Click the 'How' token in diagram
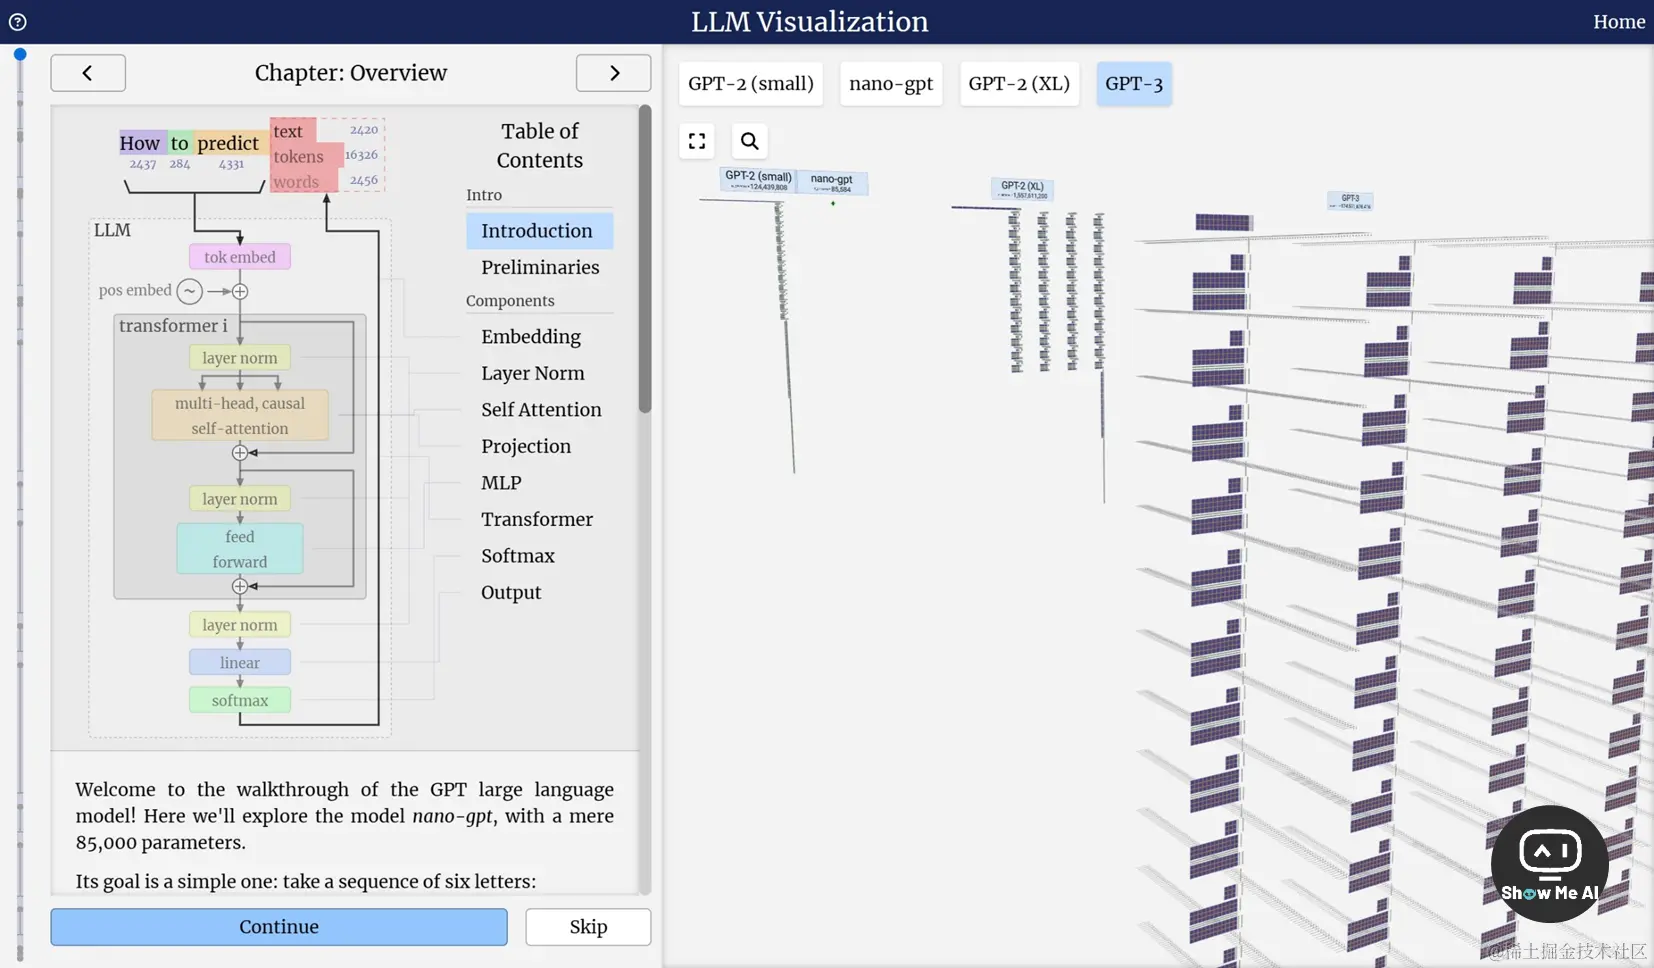Screen dimensions: 1654x968 tap(140, 143)
